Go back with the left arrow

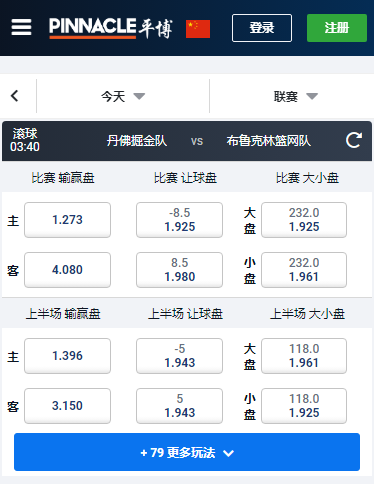coord(15,96)
